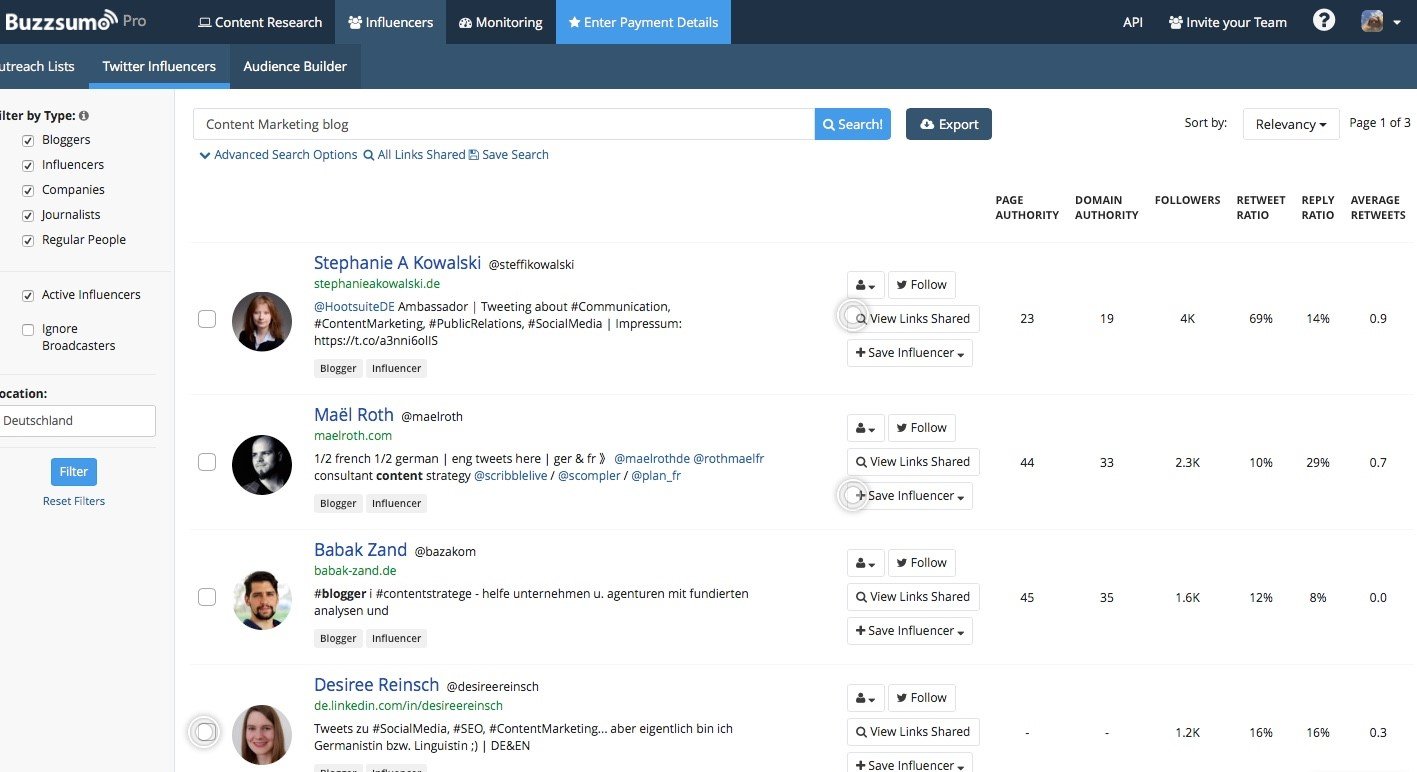Apply filters with Filter button
The width and height of the screenshot is (1417, 772).
point(74,471)
